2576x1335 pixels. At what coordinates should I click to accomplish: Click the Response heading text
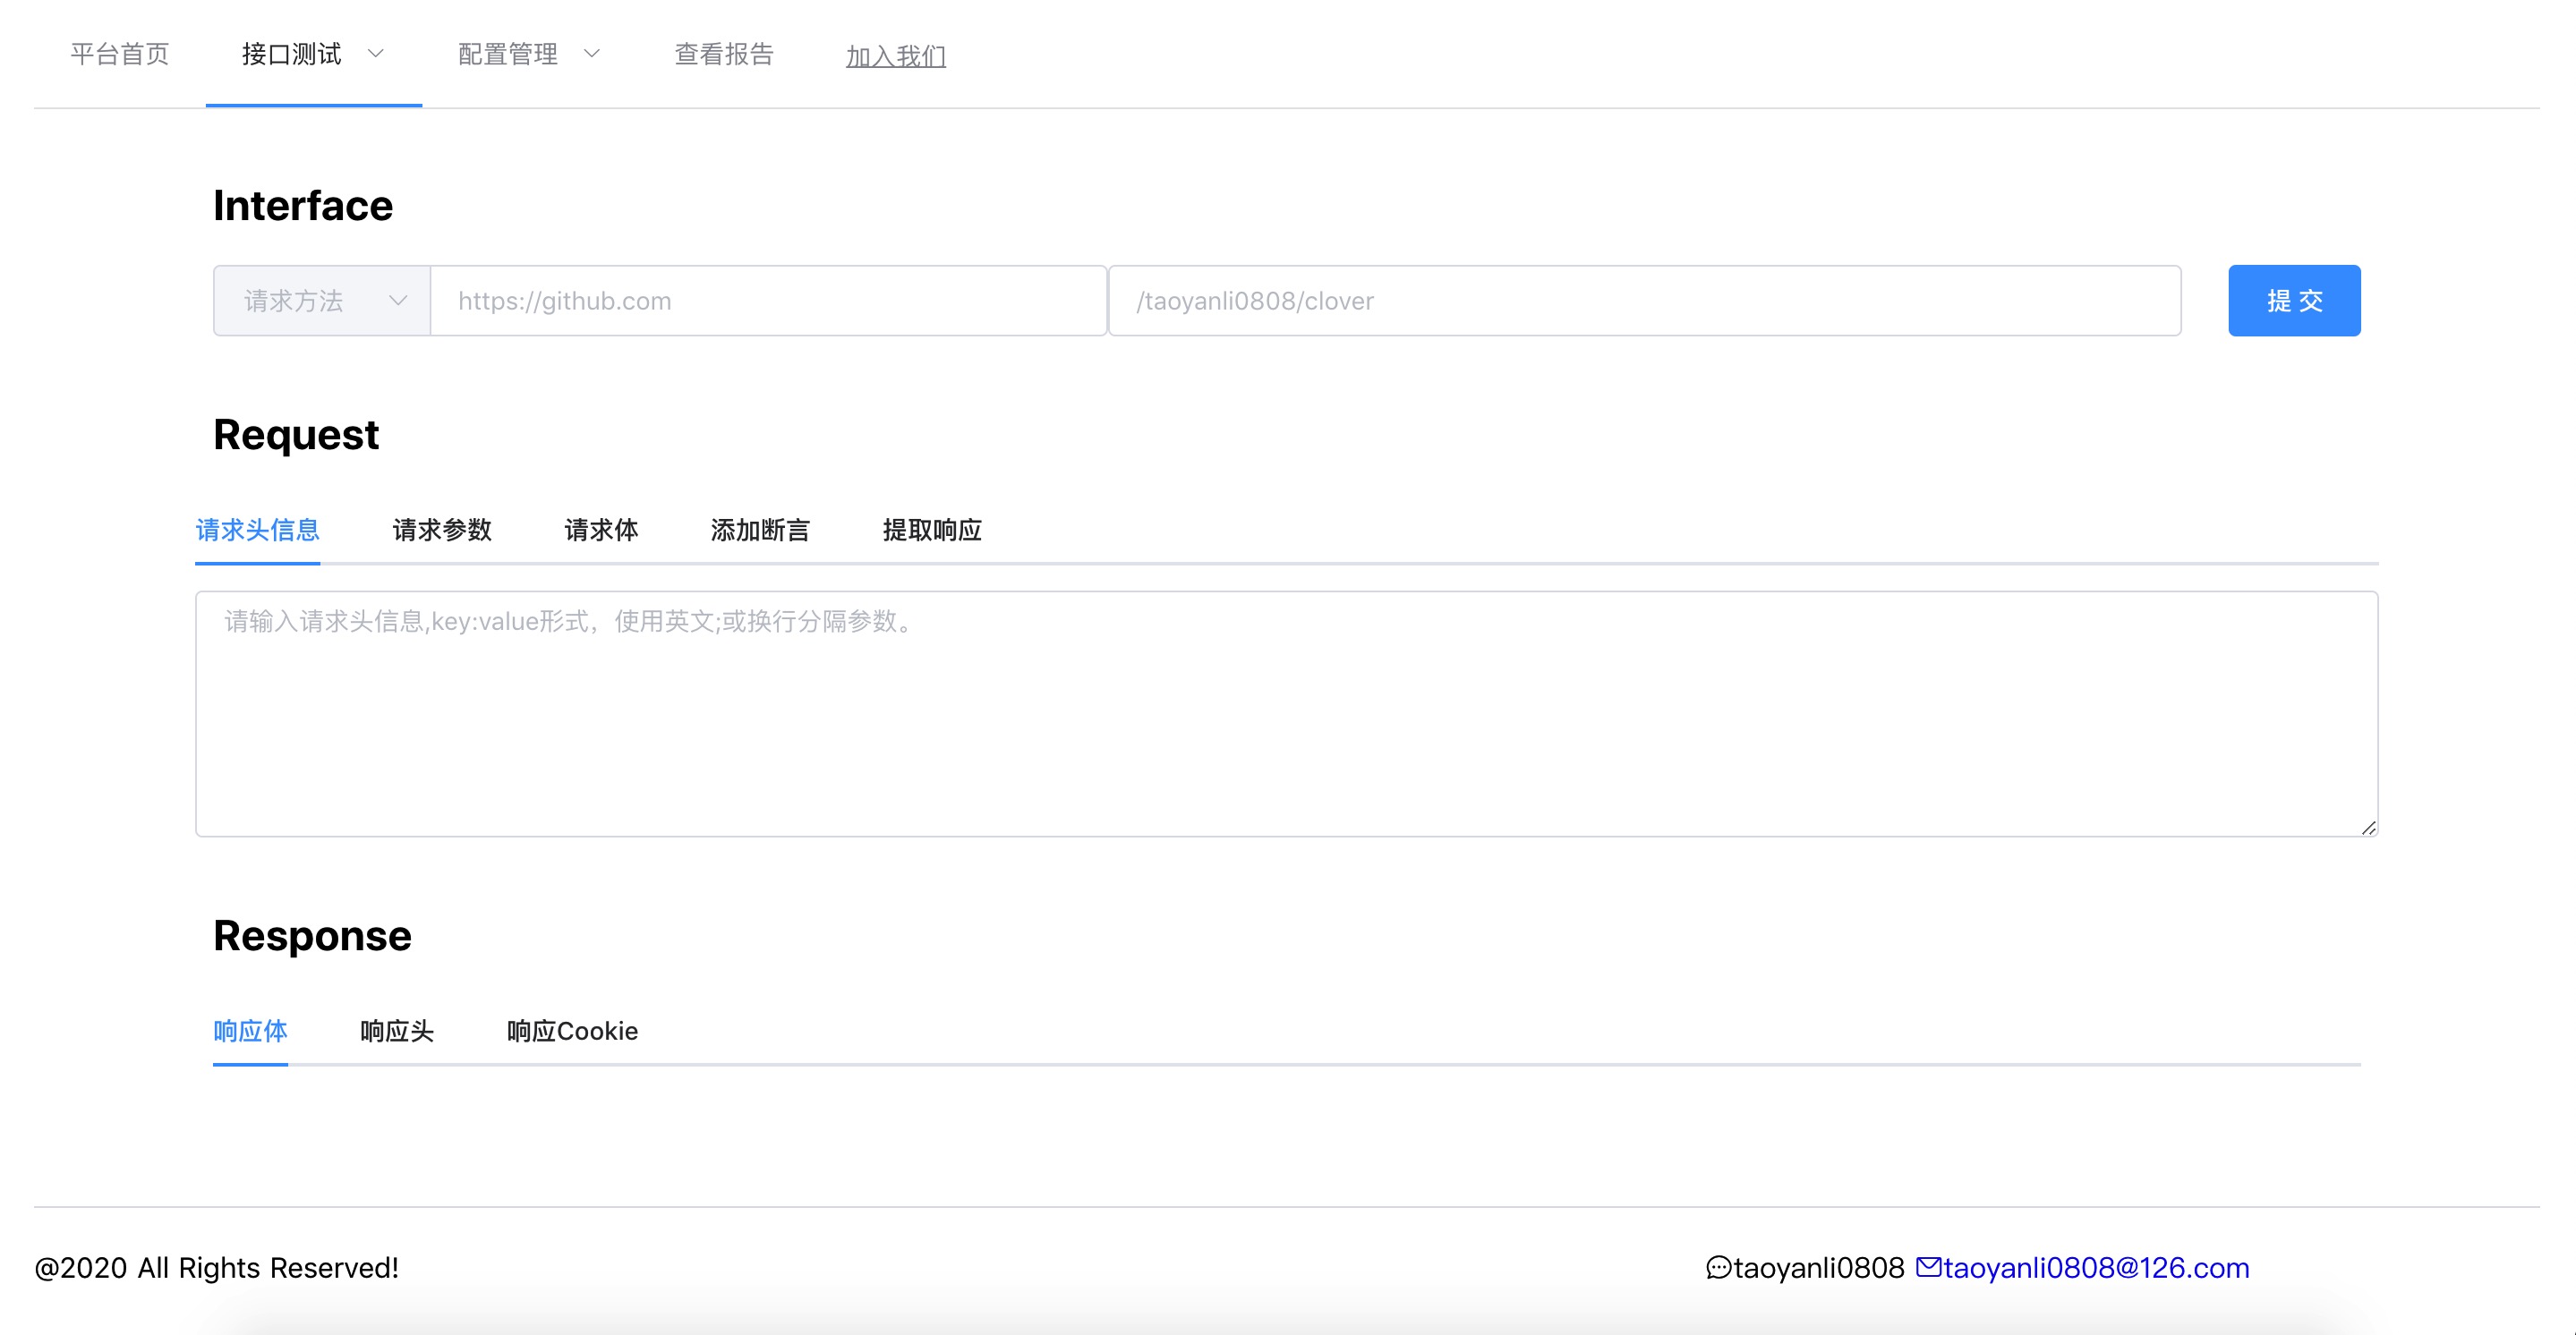(312, 936)
